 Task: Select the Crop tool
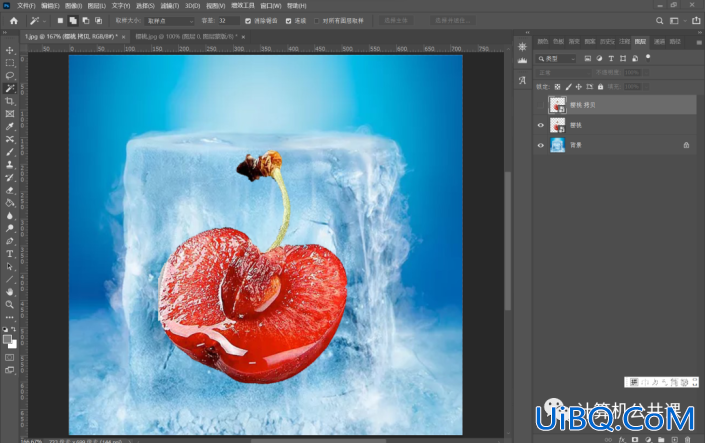coord(9,101)
